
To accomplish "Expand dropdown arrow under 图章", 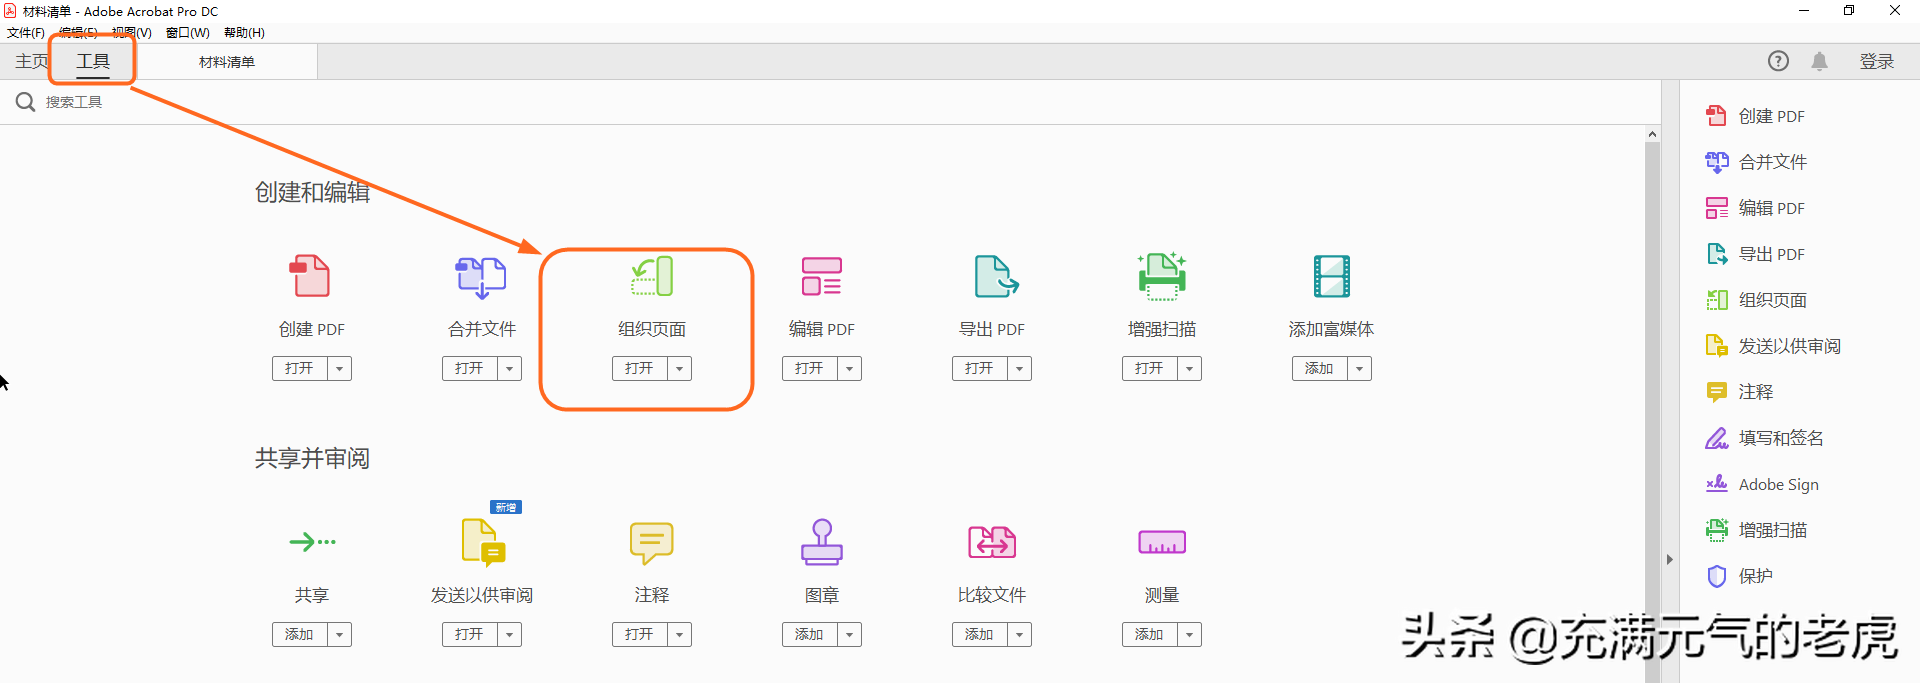I will (850, 635).
